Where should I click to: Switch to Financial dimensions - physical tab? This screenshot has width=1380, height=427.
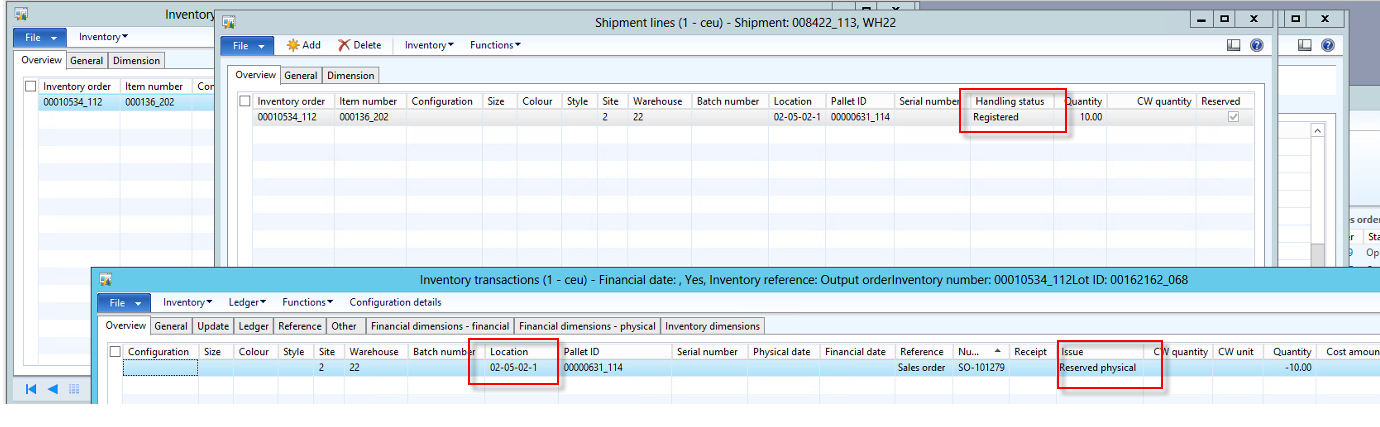[x=587, y=326]
